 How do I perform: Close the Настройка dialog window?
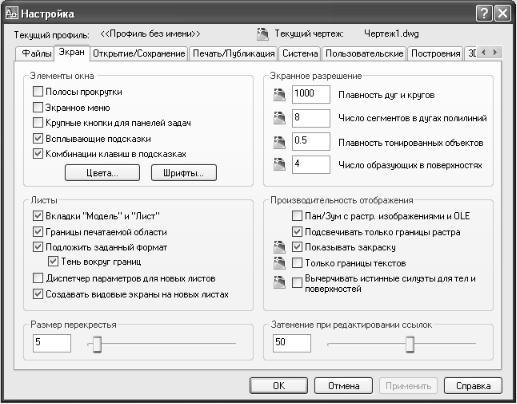pos(502,14)
